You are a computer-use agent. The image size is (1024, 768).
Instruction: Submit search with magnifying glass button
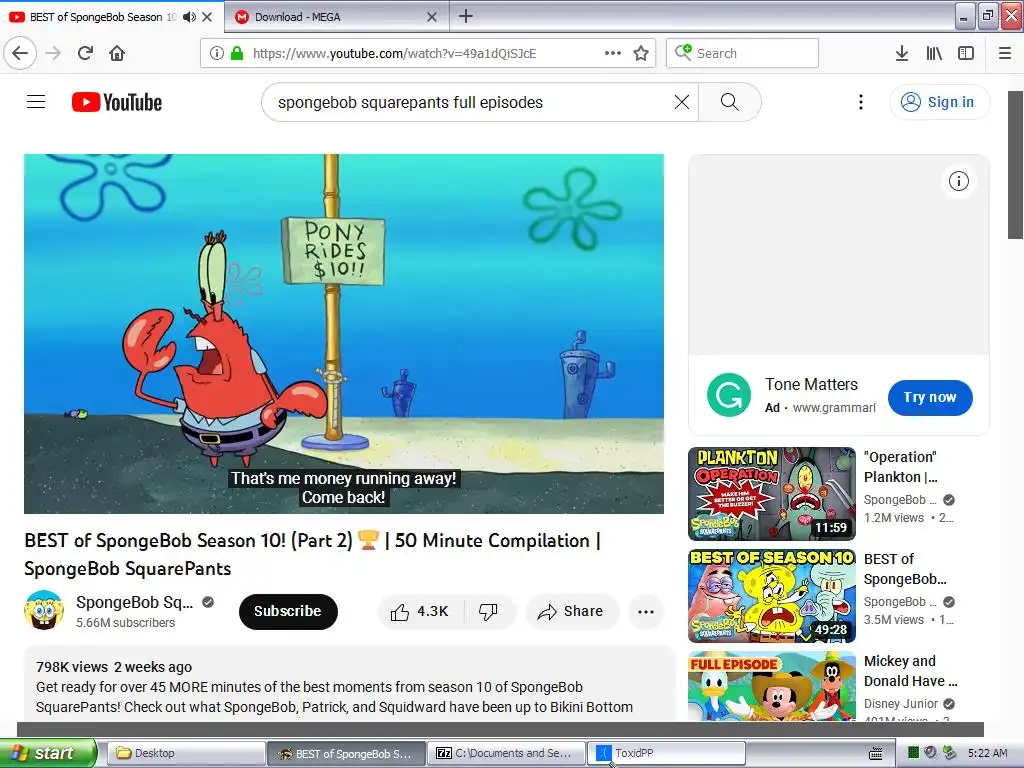tap(729, 102)
